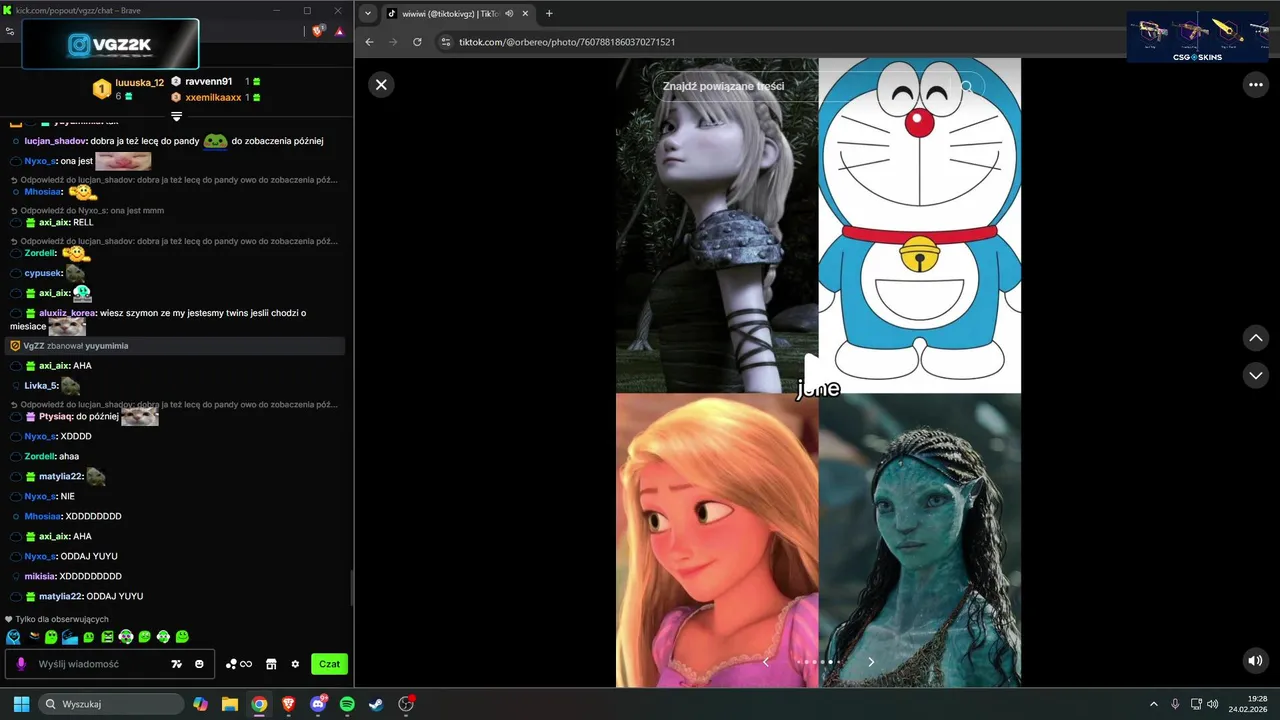Open chat settings gear icon

[x=295, y=664]
